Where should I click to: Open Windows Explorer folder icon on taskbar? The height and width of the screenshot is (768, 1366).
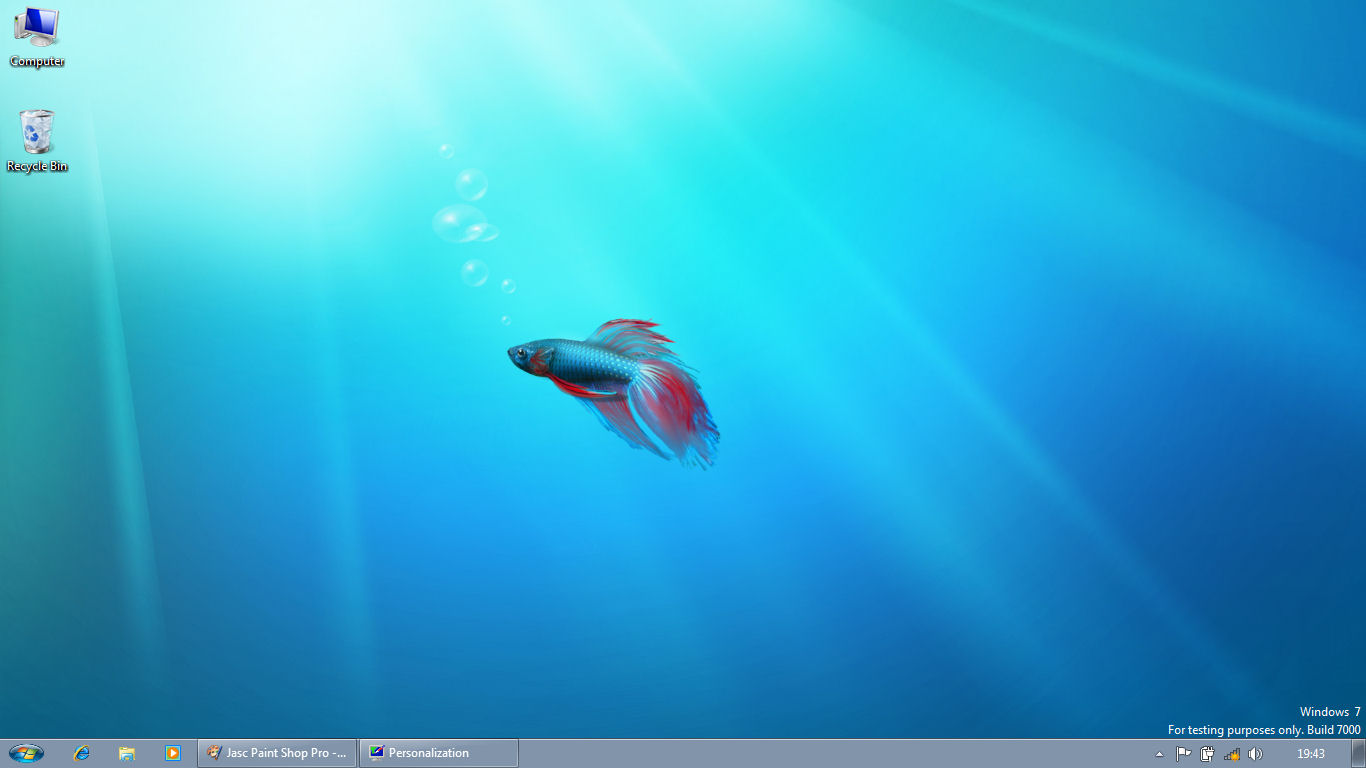click(x=127, y=753)
